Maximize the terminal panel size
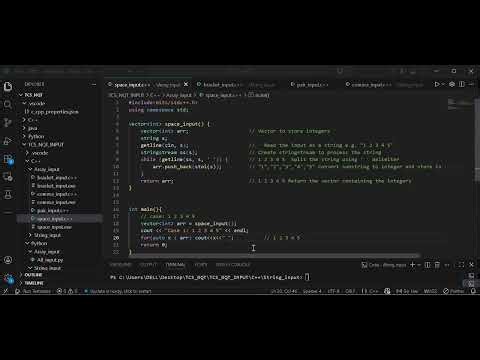This screenshot has height=360, width=480. (x=461, y=265)
